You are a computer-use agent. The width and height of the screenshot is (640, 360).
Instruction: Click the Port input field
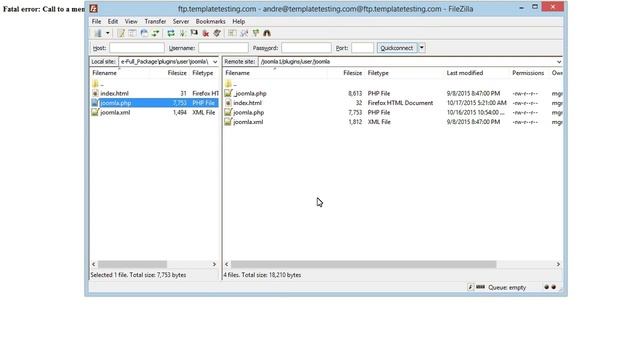tap(362, 48)
